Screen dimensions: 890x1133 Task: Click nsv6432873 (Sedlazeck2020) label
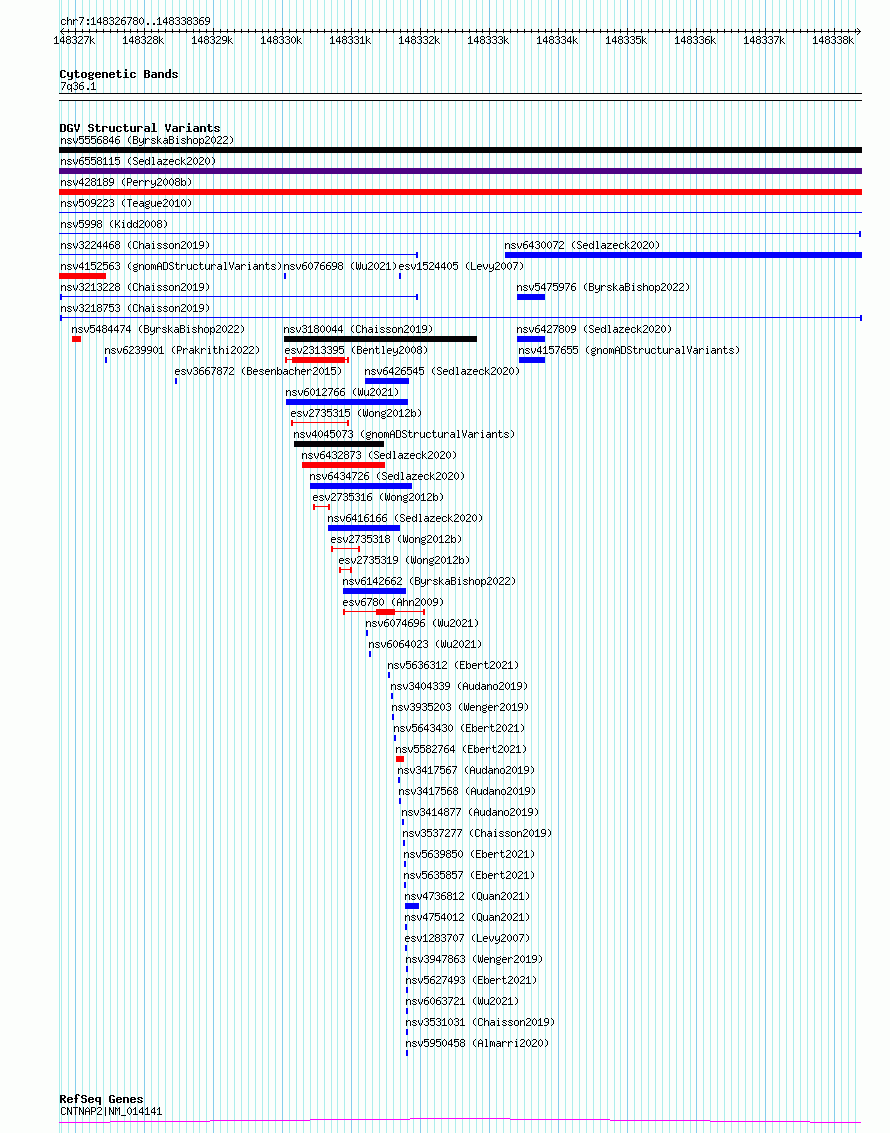coord(379,455)
